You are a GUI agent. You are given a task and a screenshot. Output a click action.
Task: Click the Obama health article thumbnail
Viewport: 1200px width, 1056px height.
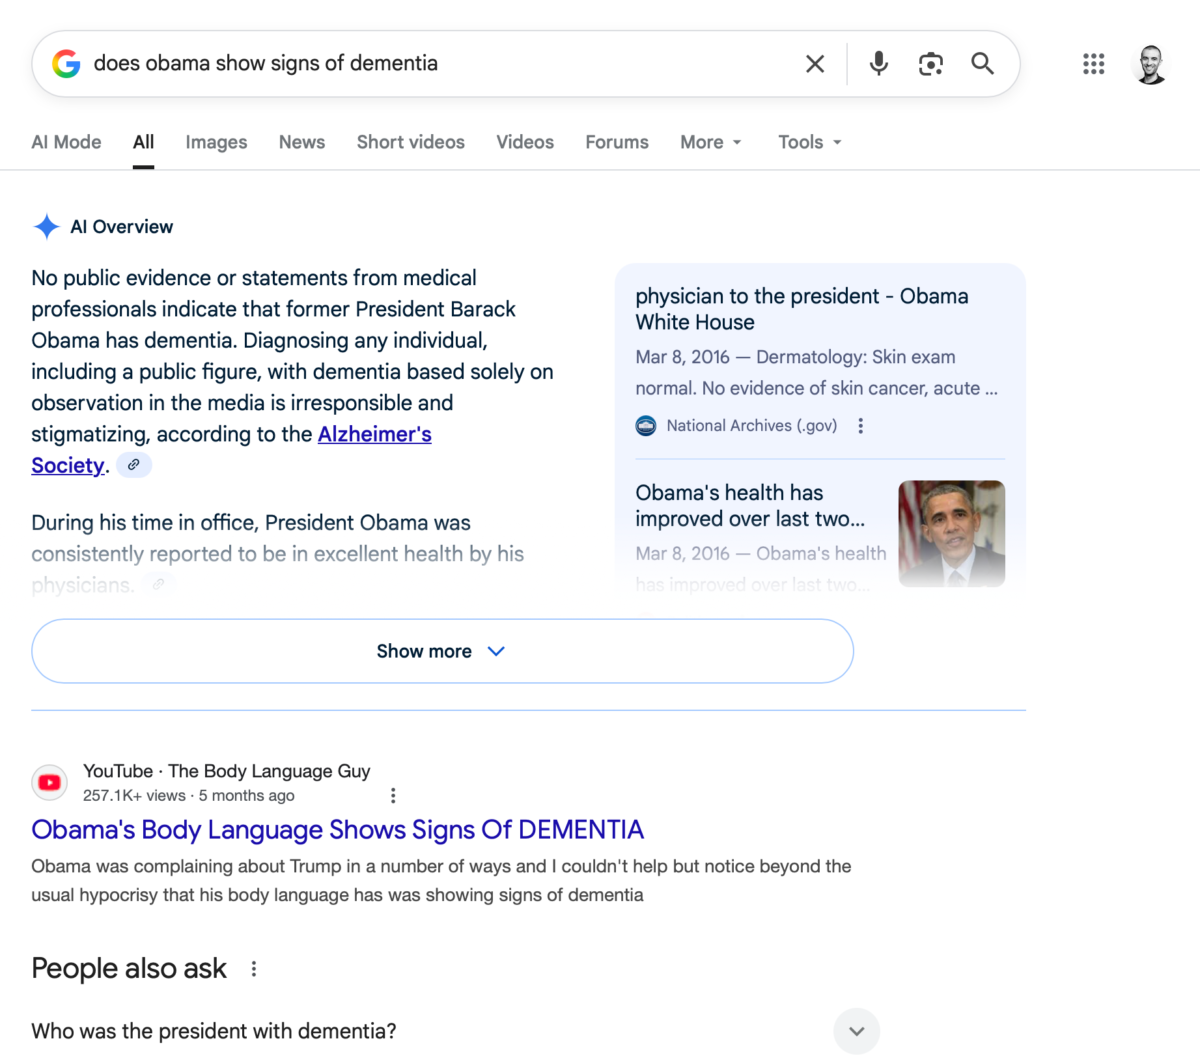[x=951, y=533]
